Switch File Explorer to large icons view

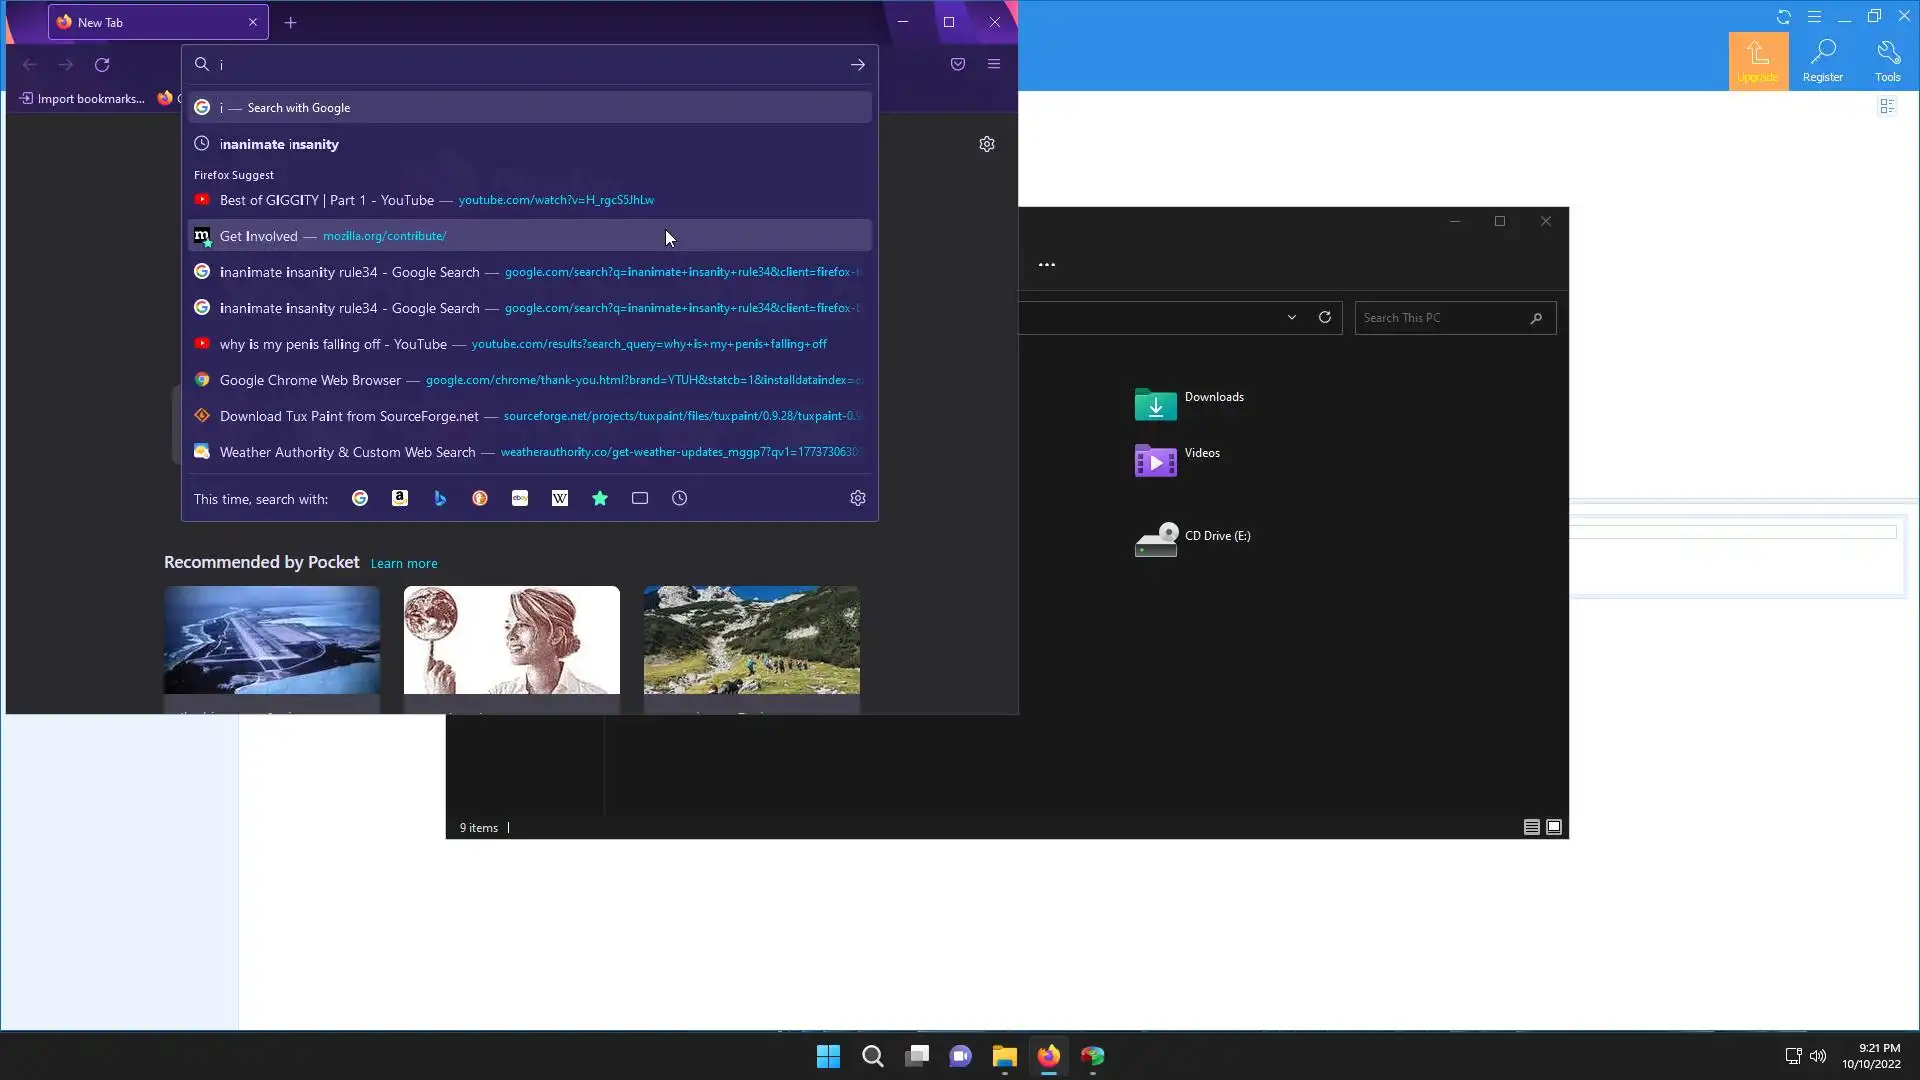point(1554,827)
